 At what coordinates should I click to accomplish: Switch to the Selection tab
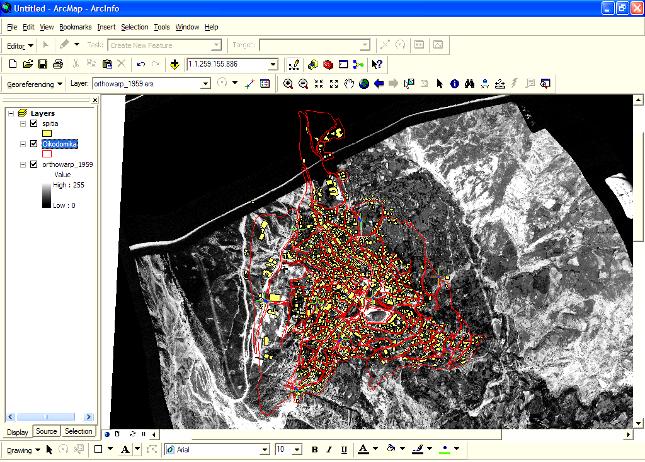click(x=78, y=431)
